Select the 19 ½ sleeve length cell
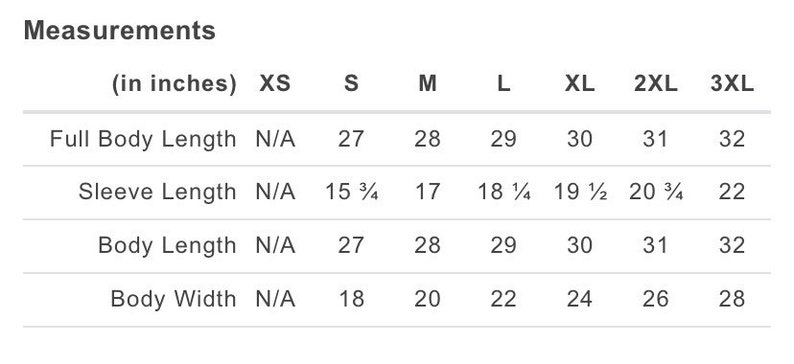 (x=580, y=192)
